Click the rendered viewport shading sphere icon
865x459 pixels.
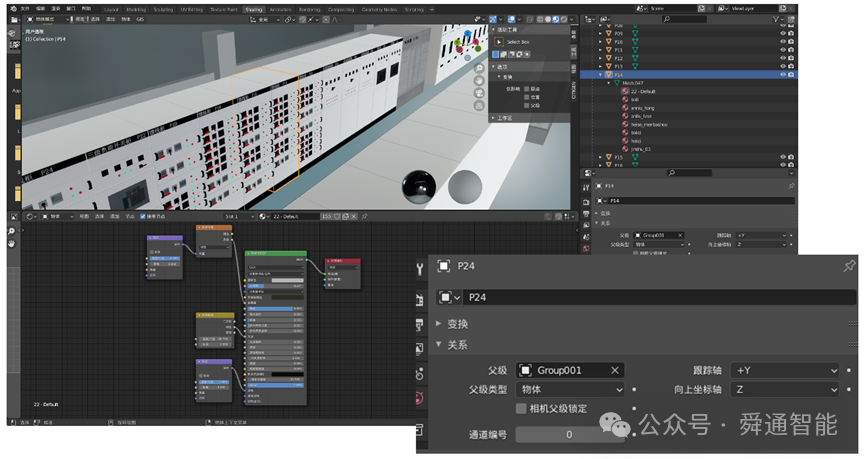tap(563, 19)
